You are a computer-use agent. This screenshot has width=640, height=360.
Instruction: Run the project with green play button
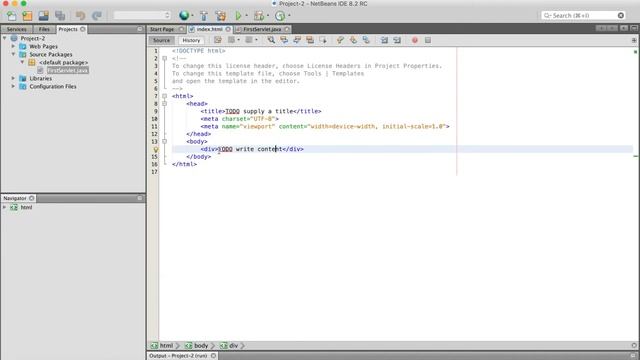coord(238,16)
